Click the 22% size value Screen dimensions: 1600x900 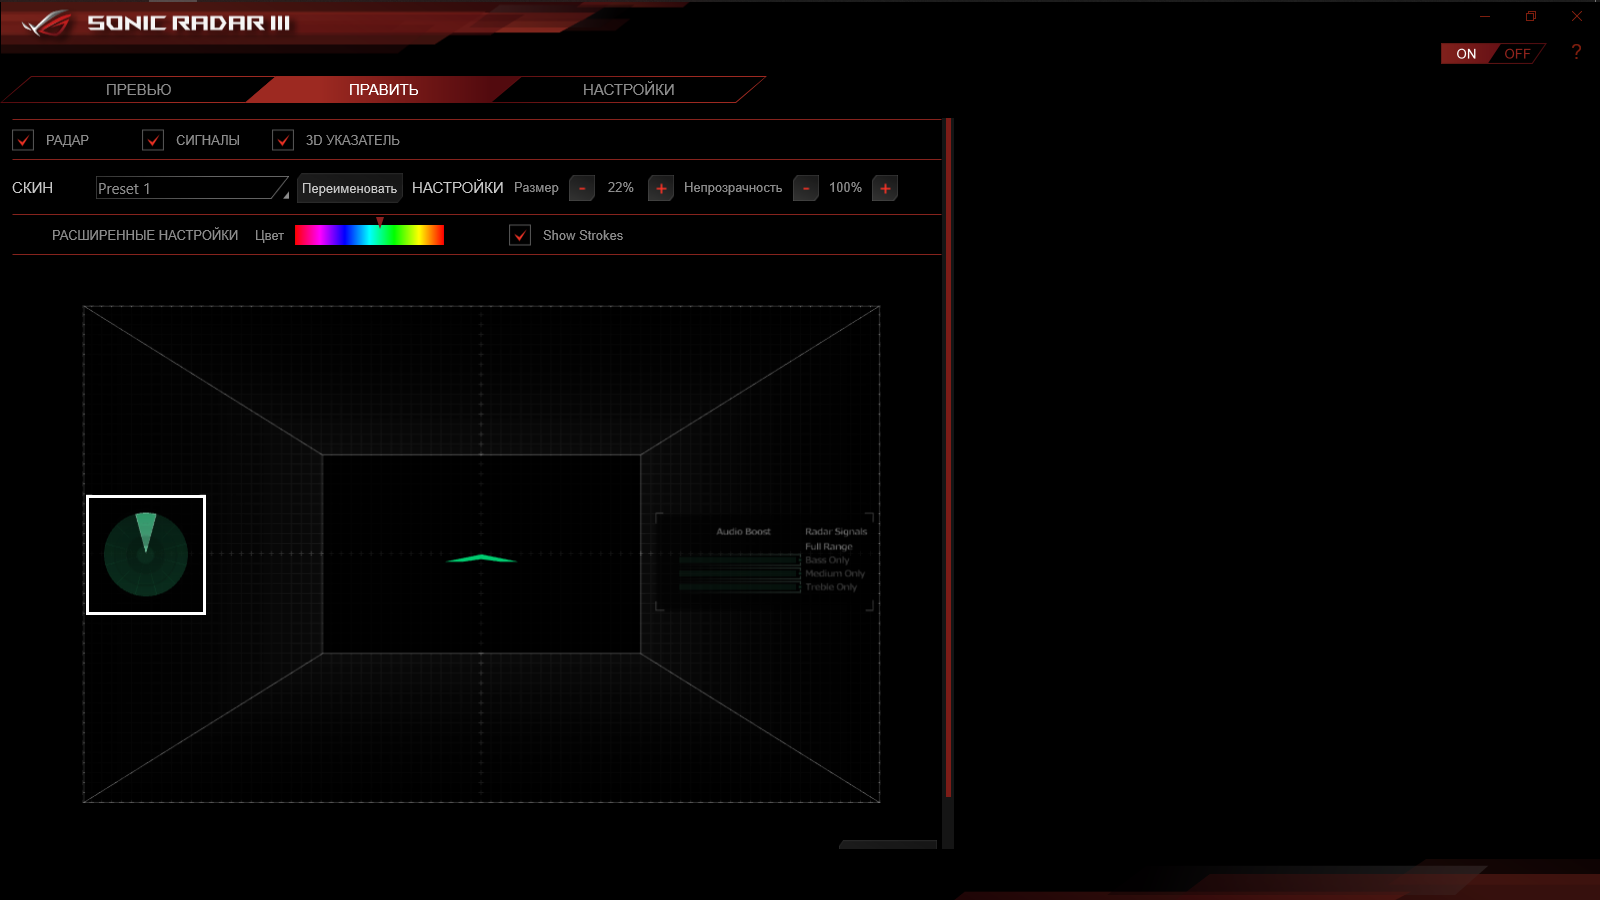click(x=621, y=188)
